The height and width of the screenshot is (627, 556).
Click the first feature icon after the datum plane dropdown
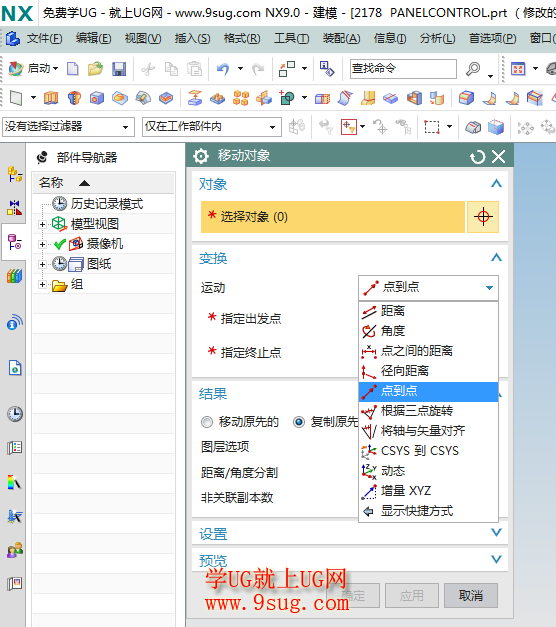click(51, 98)
